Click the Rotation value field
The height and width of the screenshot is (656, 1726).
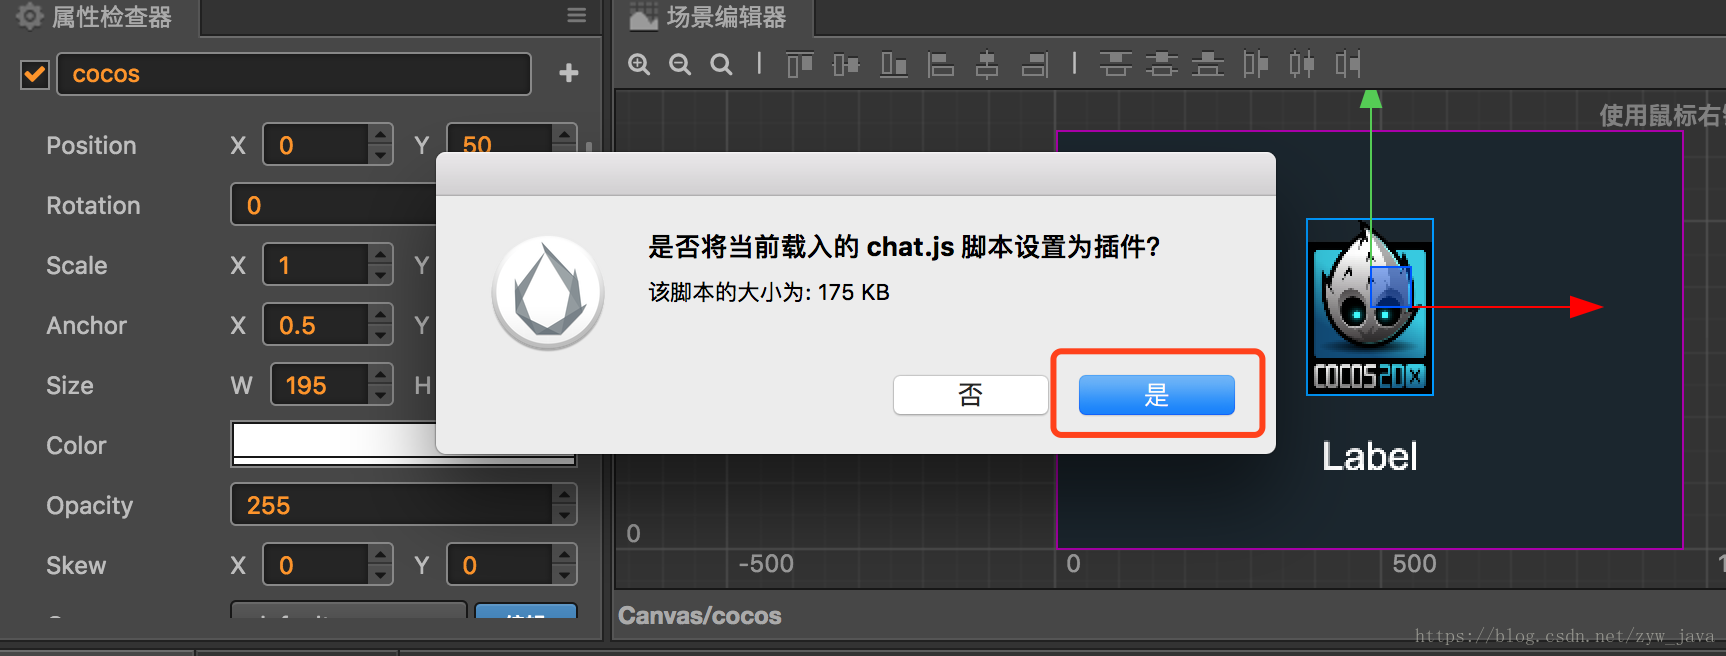click(334, 205)
